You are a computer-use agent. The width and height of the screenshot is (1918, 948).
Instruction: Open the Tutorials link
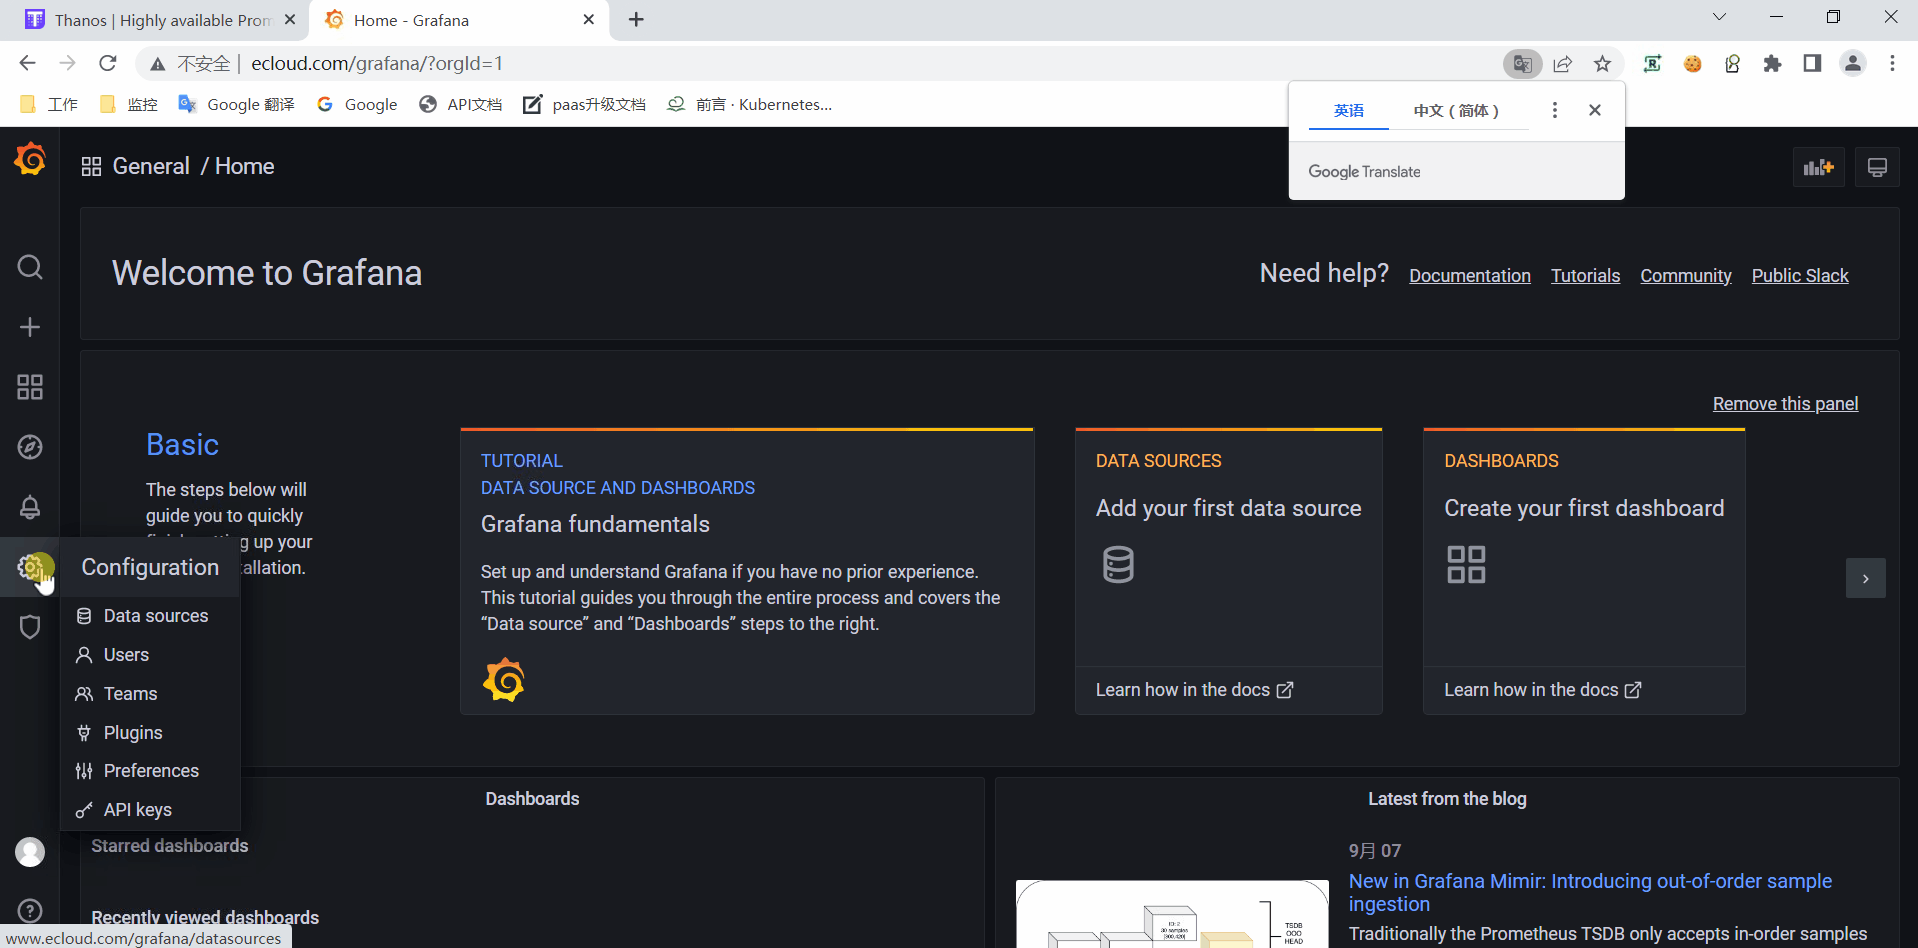1585,276
